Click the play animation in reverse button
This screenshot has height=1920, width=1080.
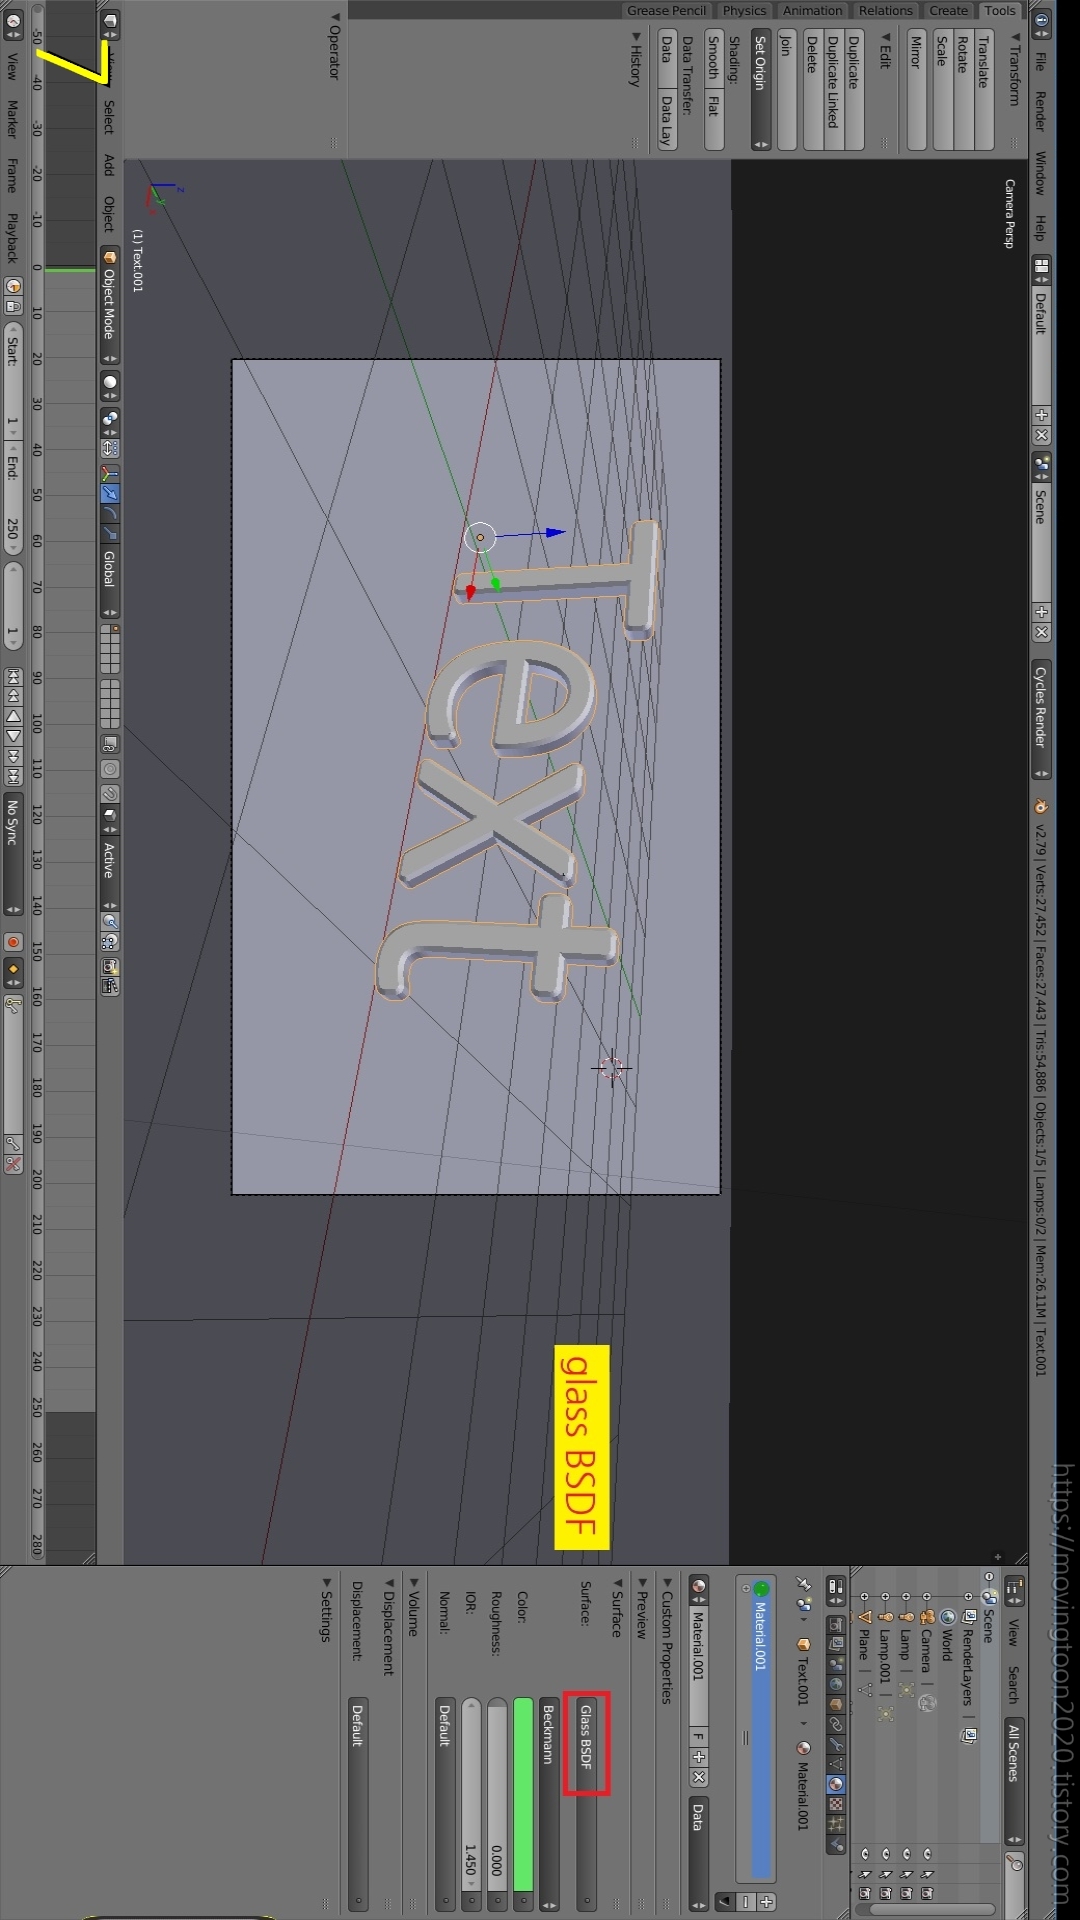tap(13, 715)
